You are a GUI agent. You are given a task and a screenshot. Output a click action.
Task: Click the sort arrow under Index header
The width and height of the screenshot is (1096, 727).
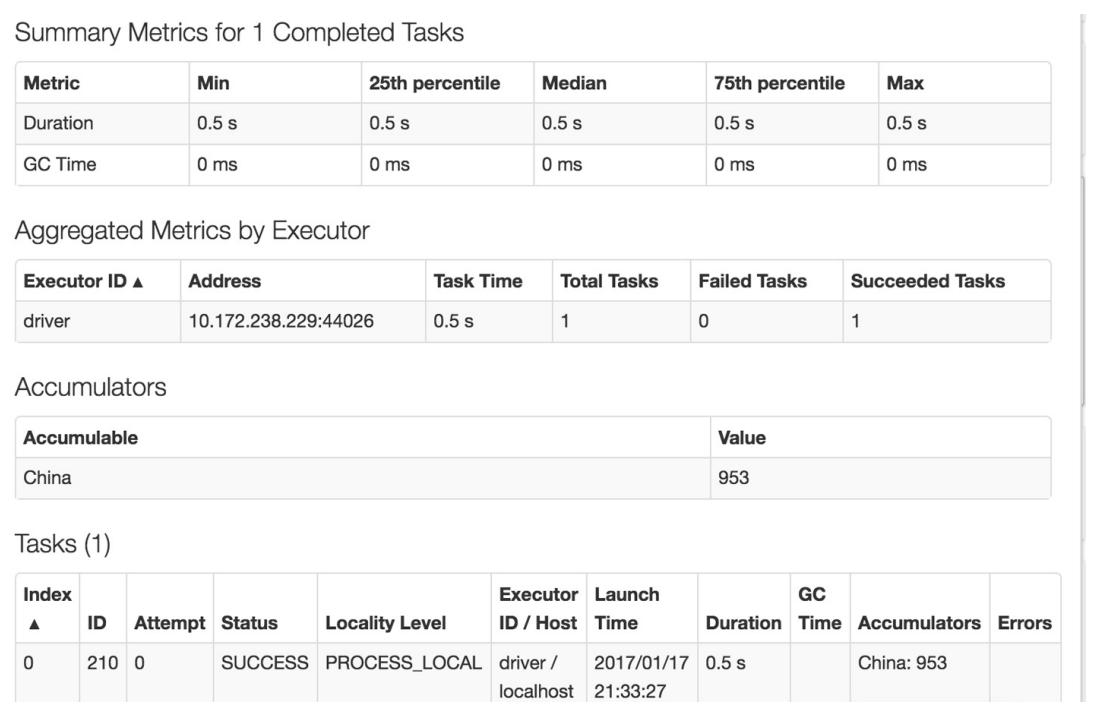click(29, 622)
